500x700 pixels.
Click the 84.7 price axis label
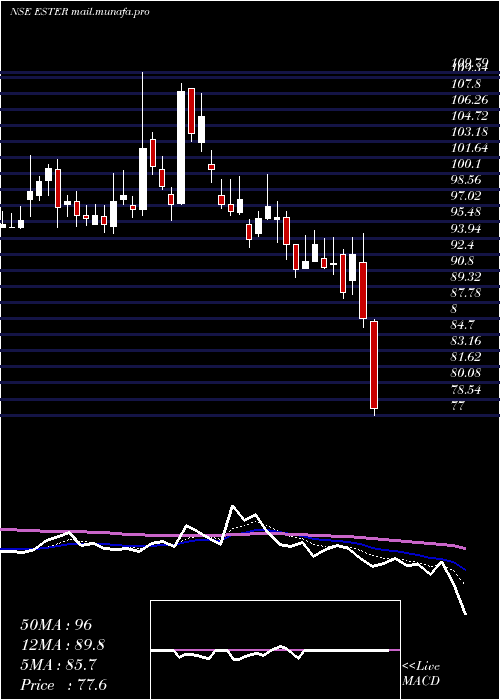click(x=463, y=325)
